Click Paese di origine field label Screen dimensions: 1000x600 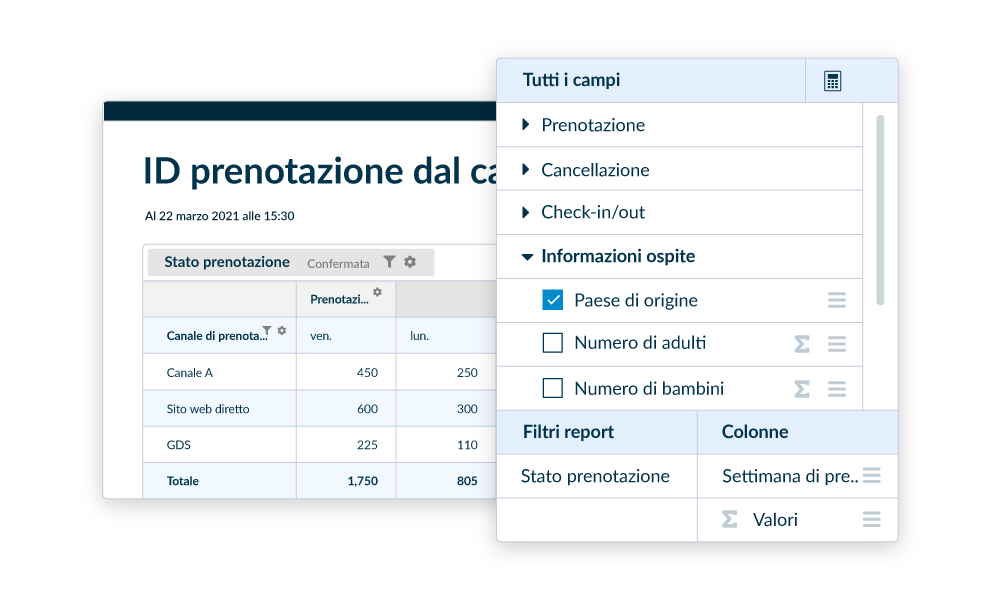636,300
